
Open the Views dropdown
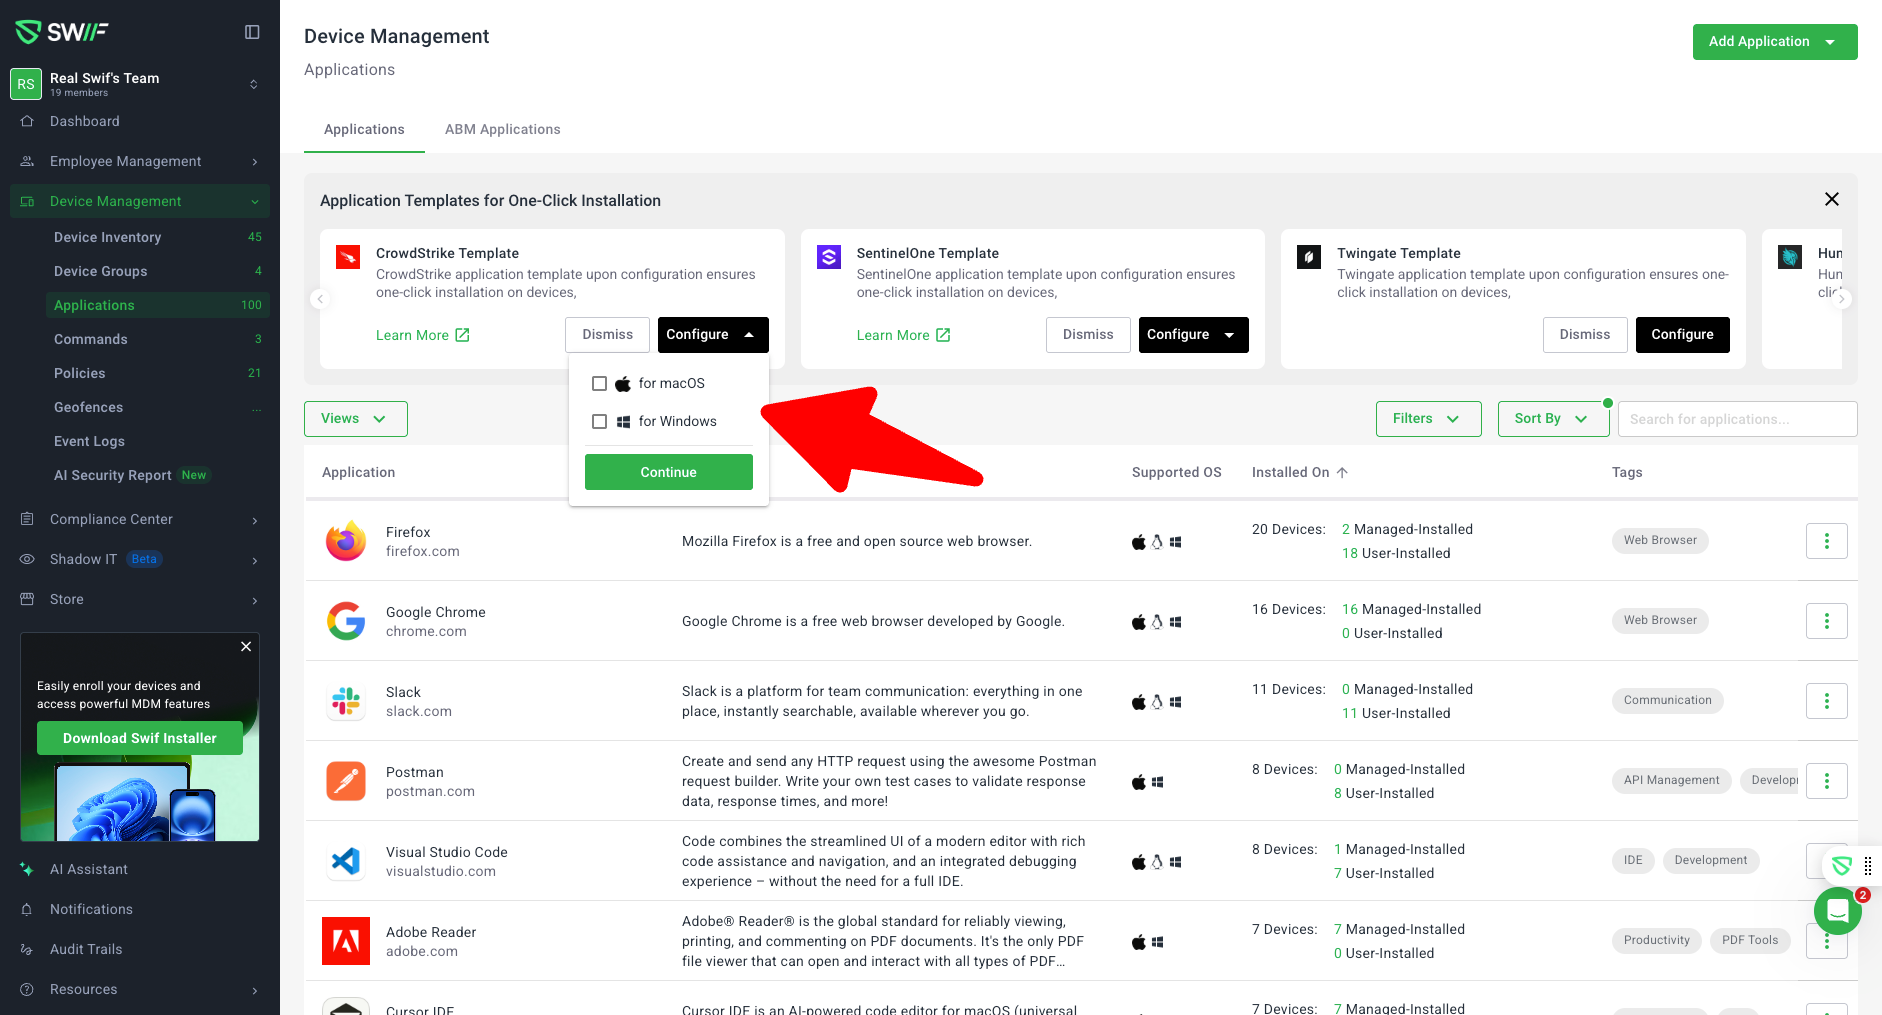tap(355, 419)
